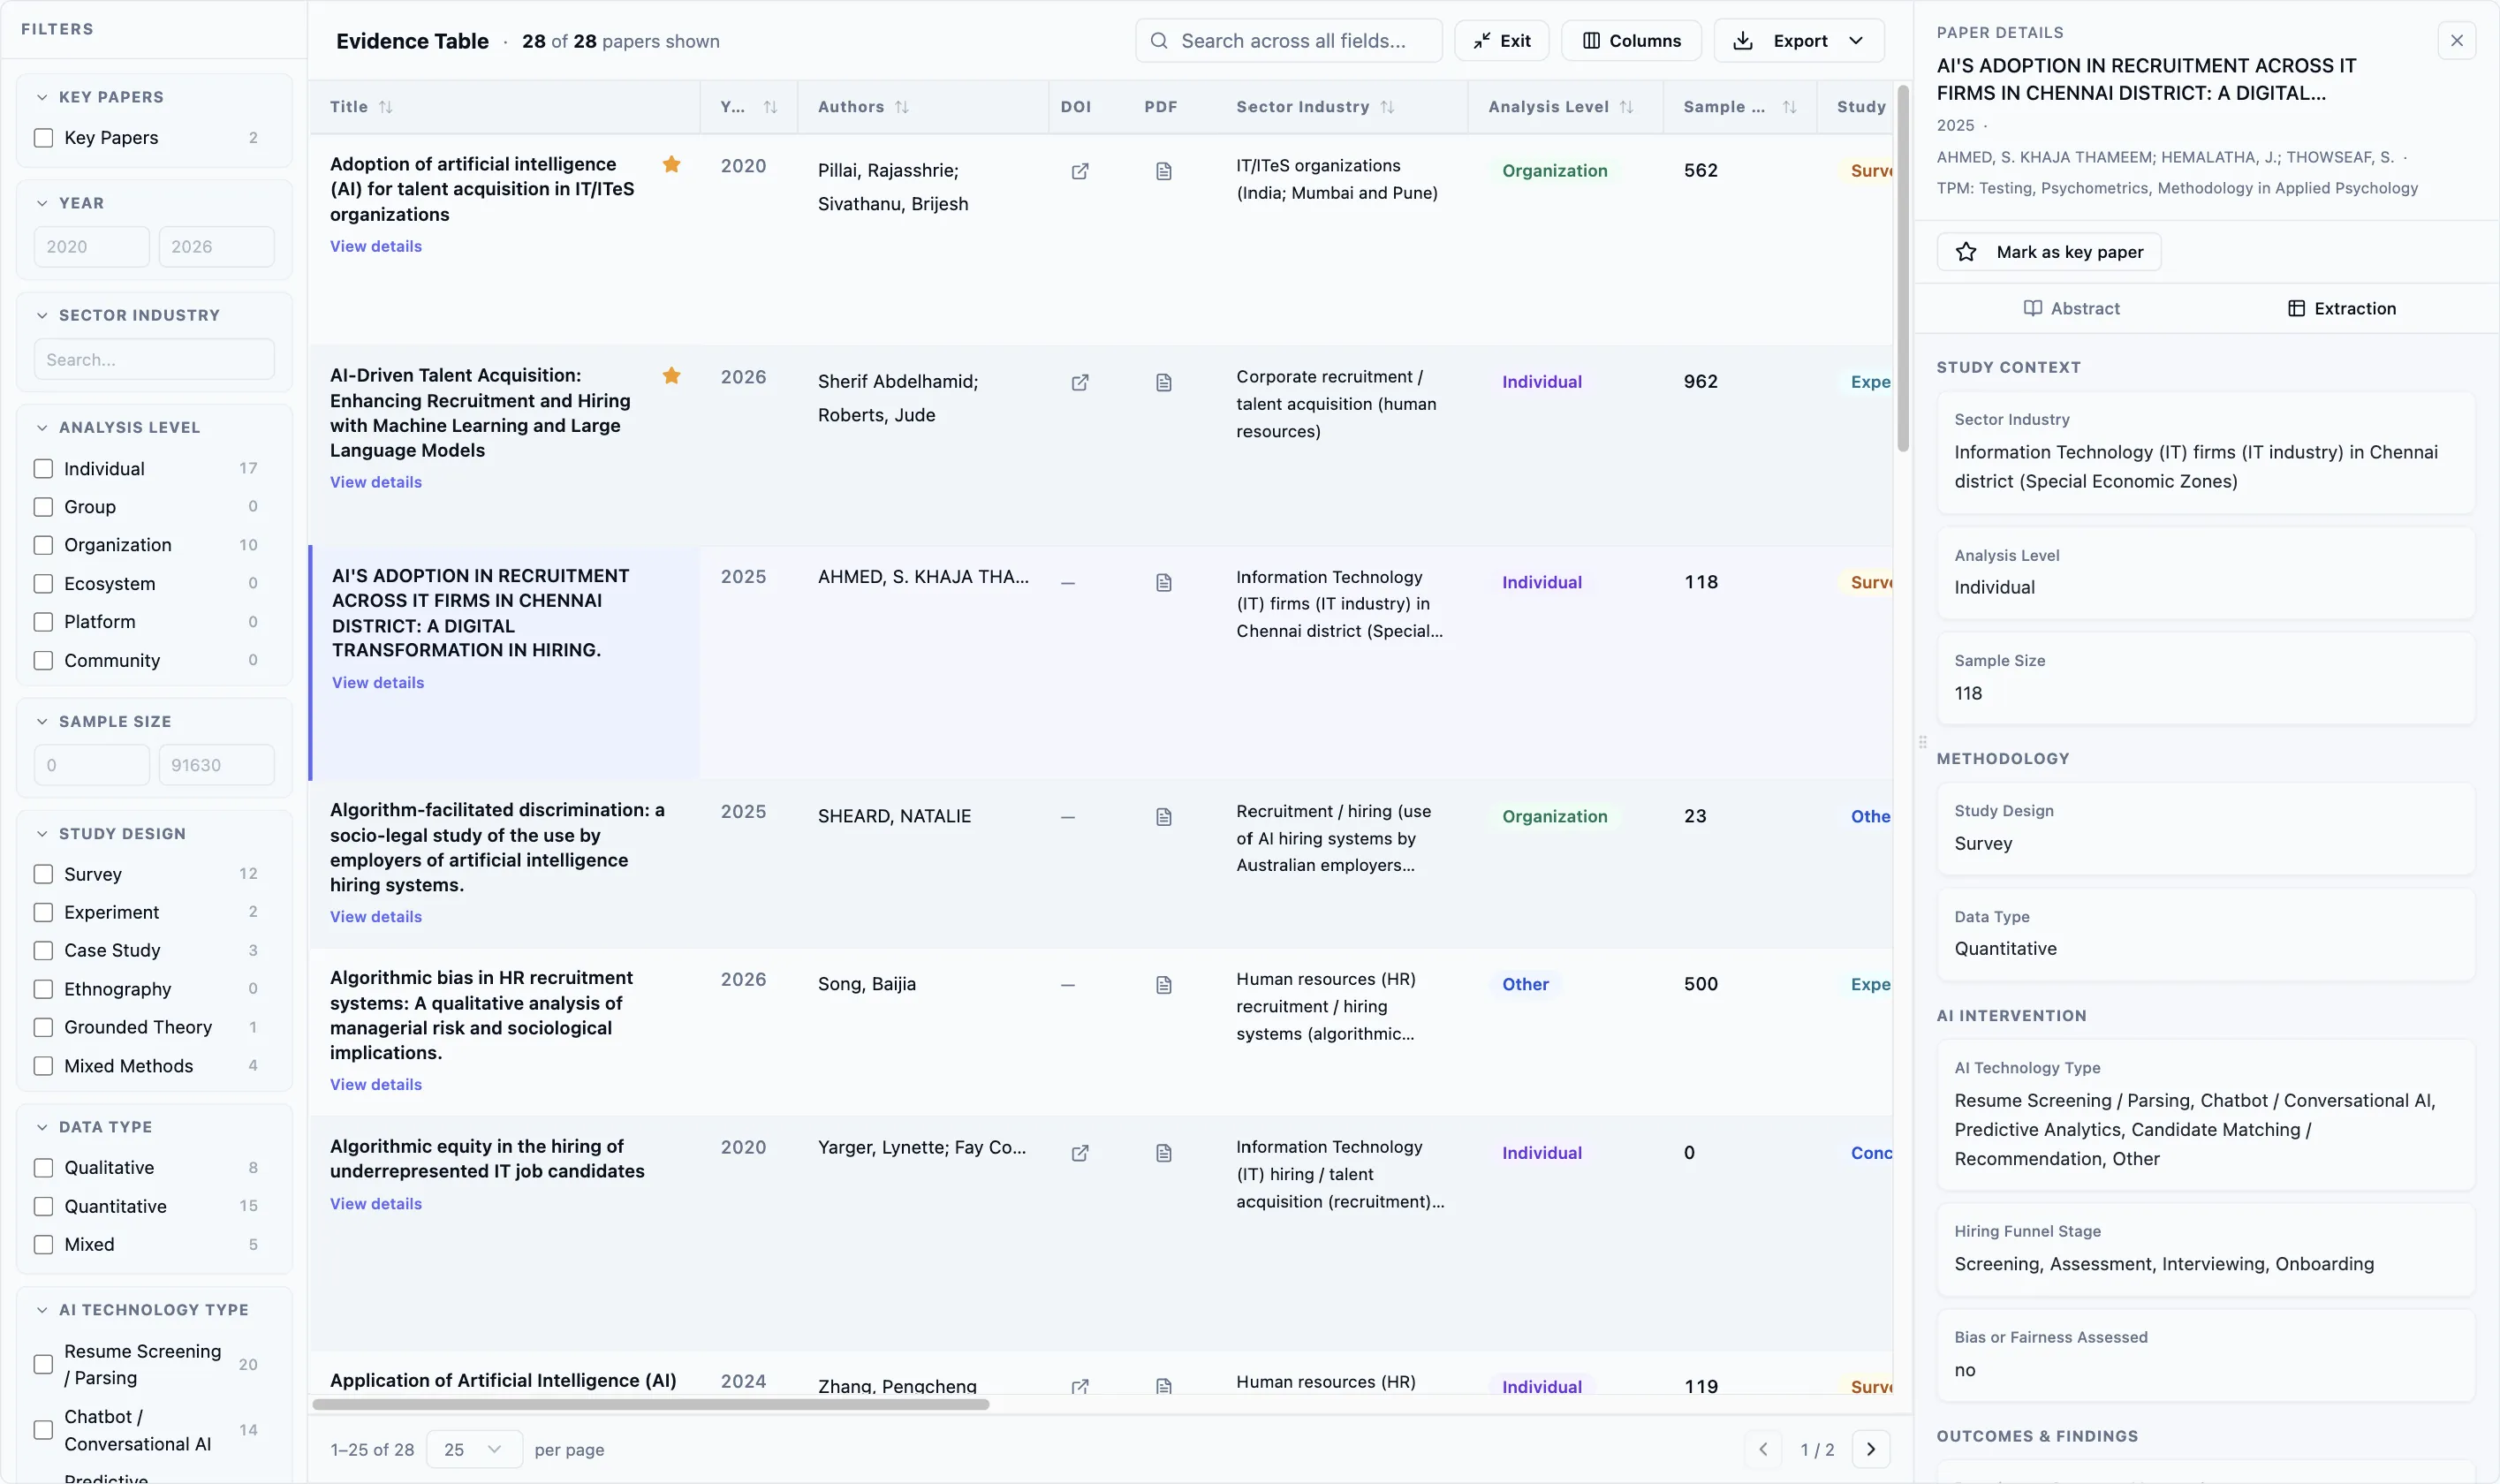Exit the expanded evidence table view

1501,41
